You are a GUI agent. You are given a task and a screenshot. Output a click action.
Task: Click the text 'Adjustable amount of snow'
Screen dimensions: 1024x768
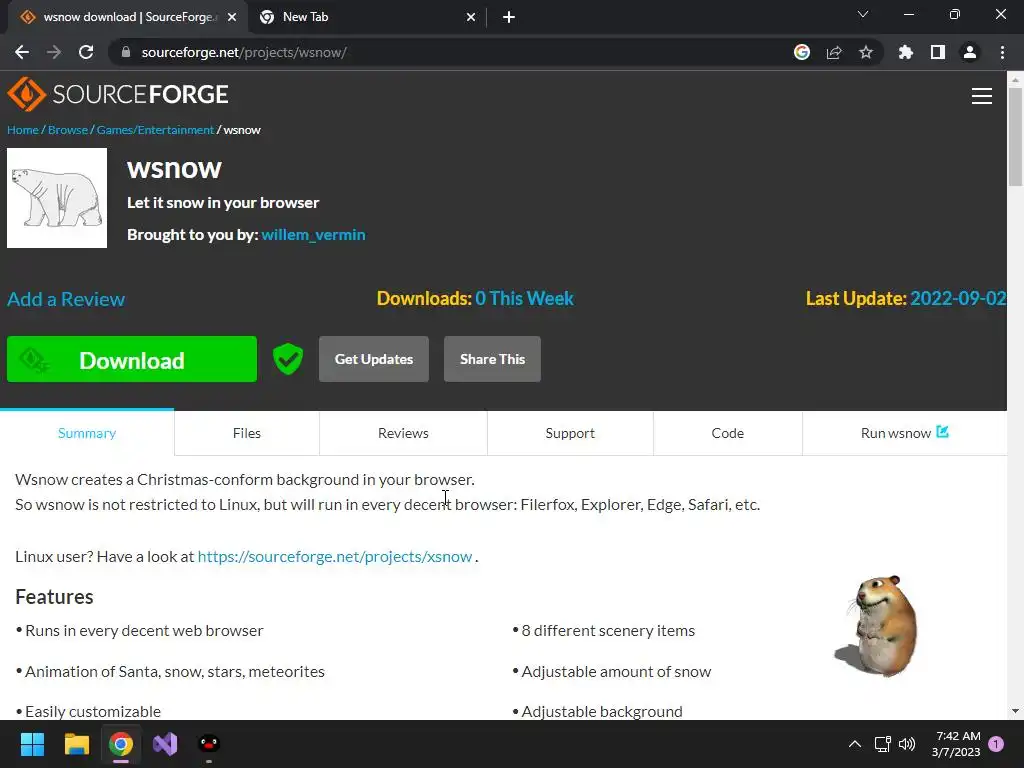pyautogui.click(x=616, y=672)
